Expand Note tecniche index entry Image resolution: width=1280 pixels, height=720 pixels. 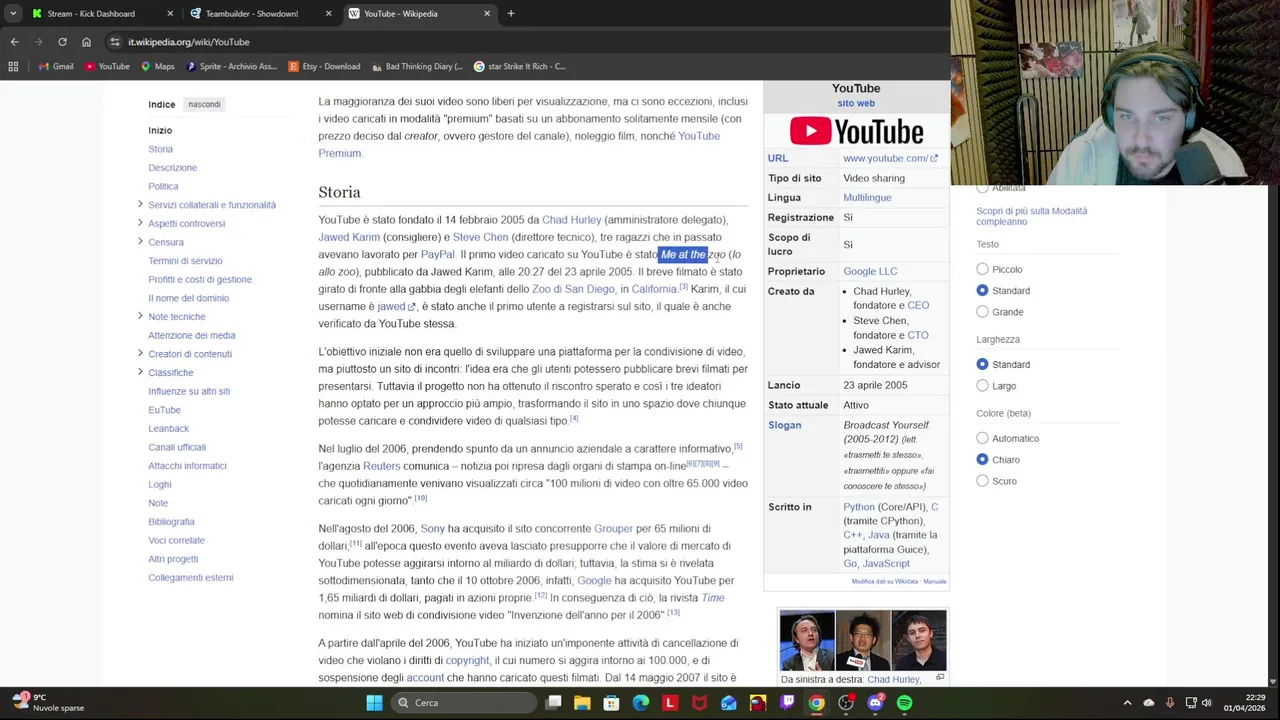pyautogui.click(x=140, y=316)
